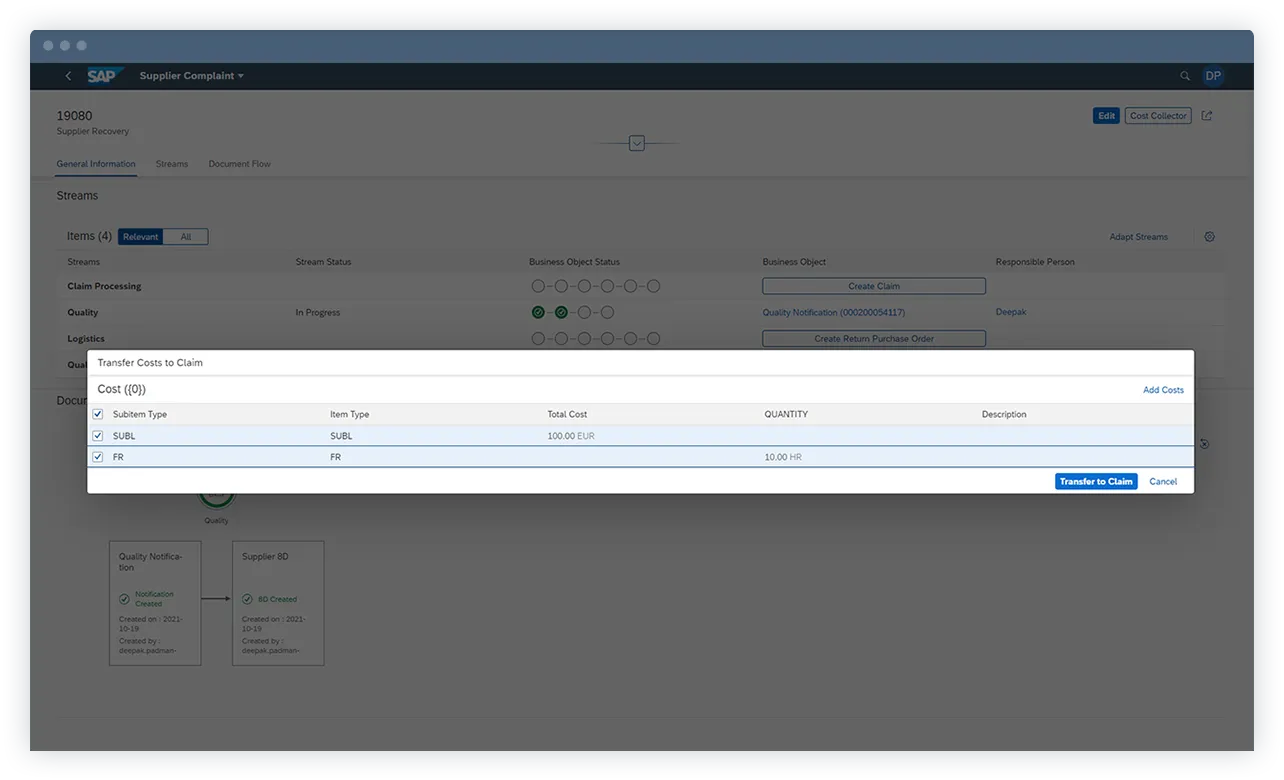The width and height of the screenshot is (1284, 780).
Task: Click the share/export icon next to Cost Collector
Action: [1207, 115]
